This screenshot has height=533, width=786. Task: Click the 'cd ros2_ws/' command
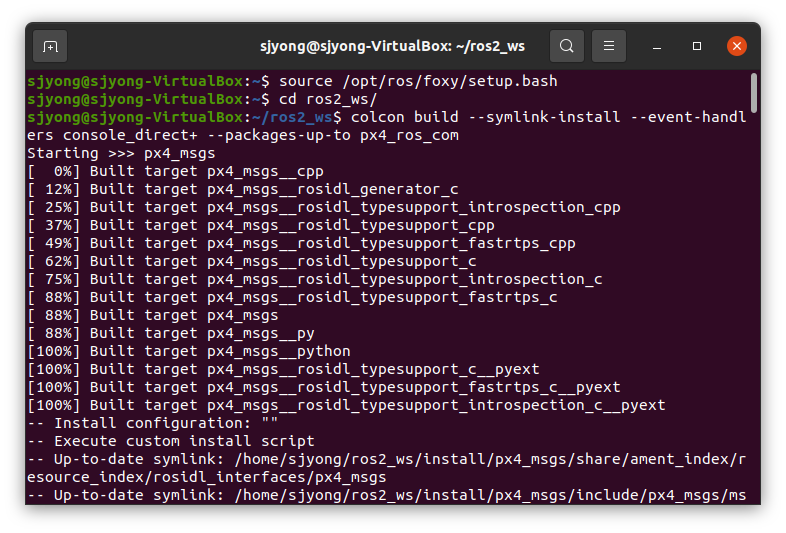[327, 99]
